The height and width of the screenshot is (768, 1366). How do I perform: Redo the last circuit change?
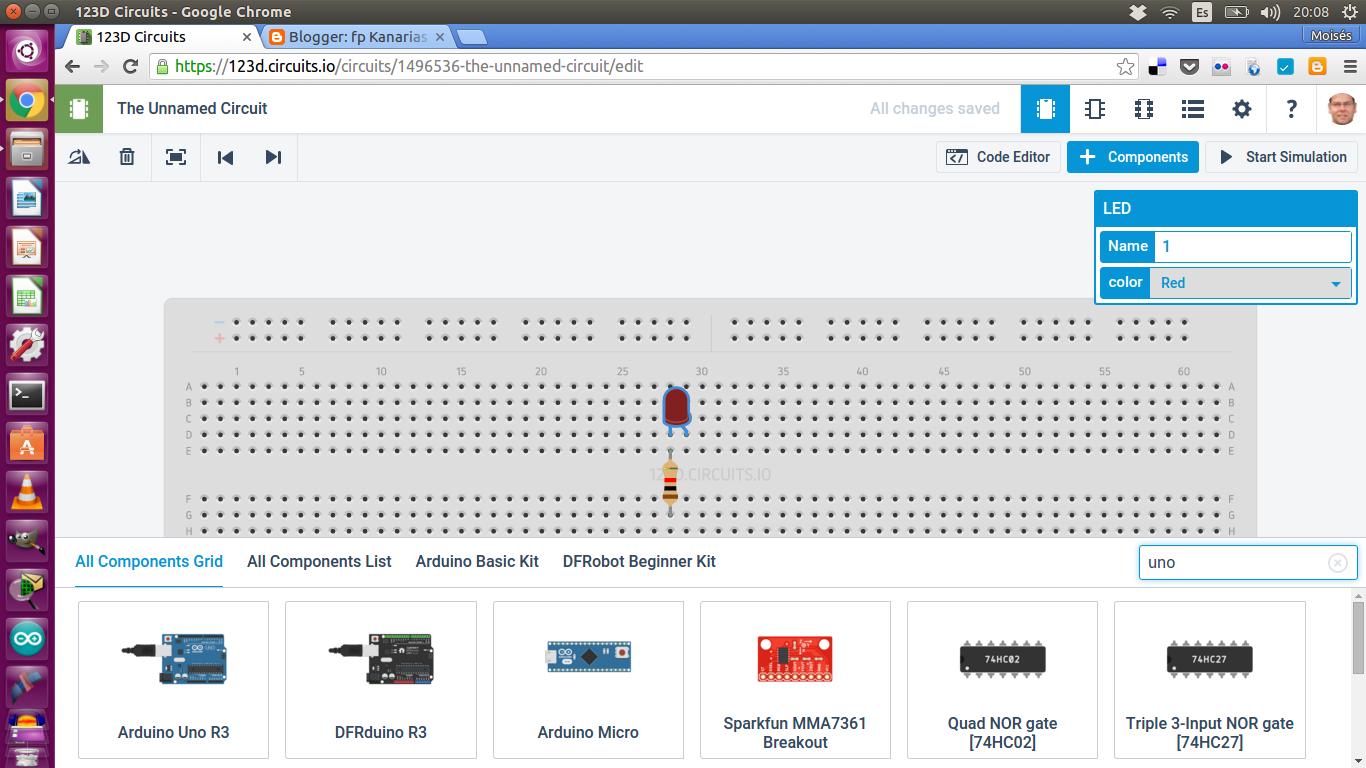(x=273, y=157)
